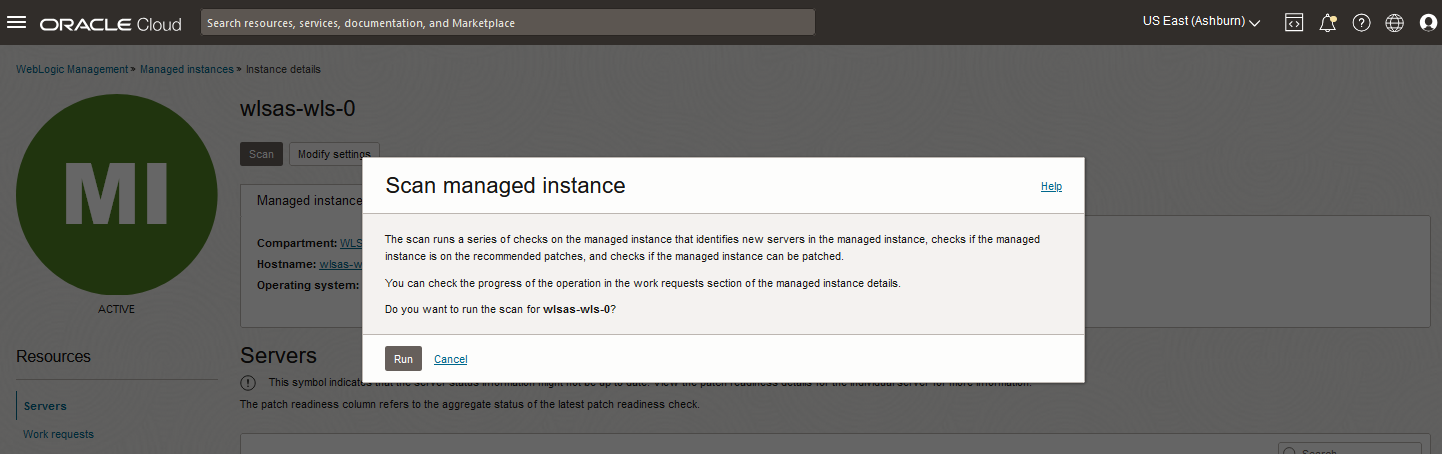The image size is (1442, 454).
Task: Run the managed instance scan
Action: [403, 359]
